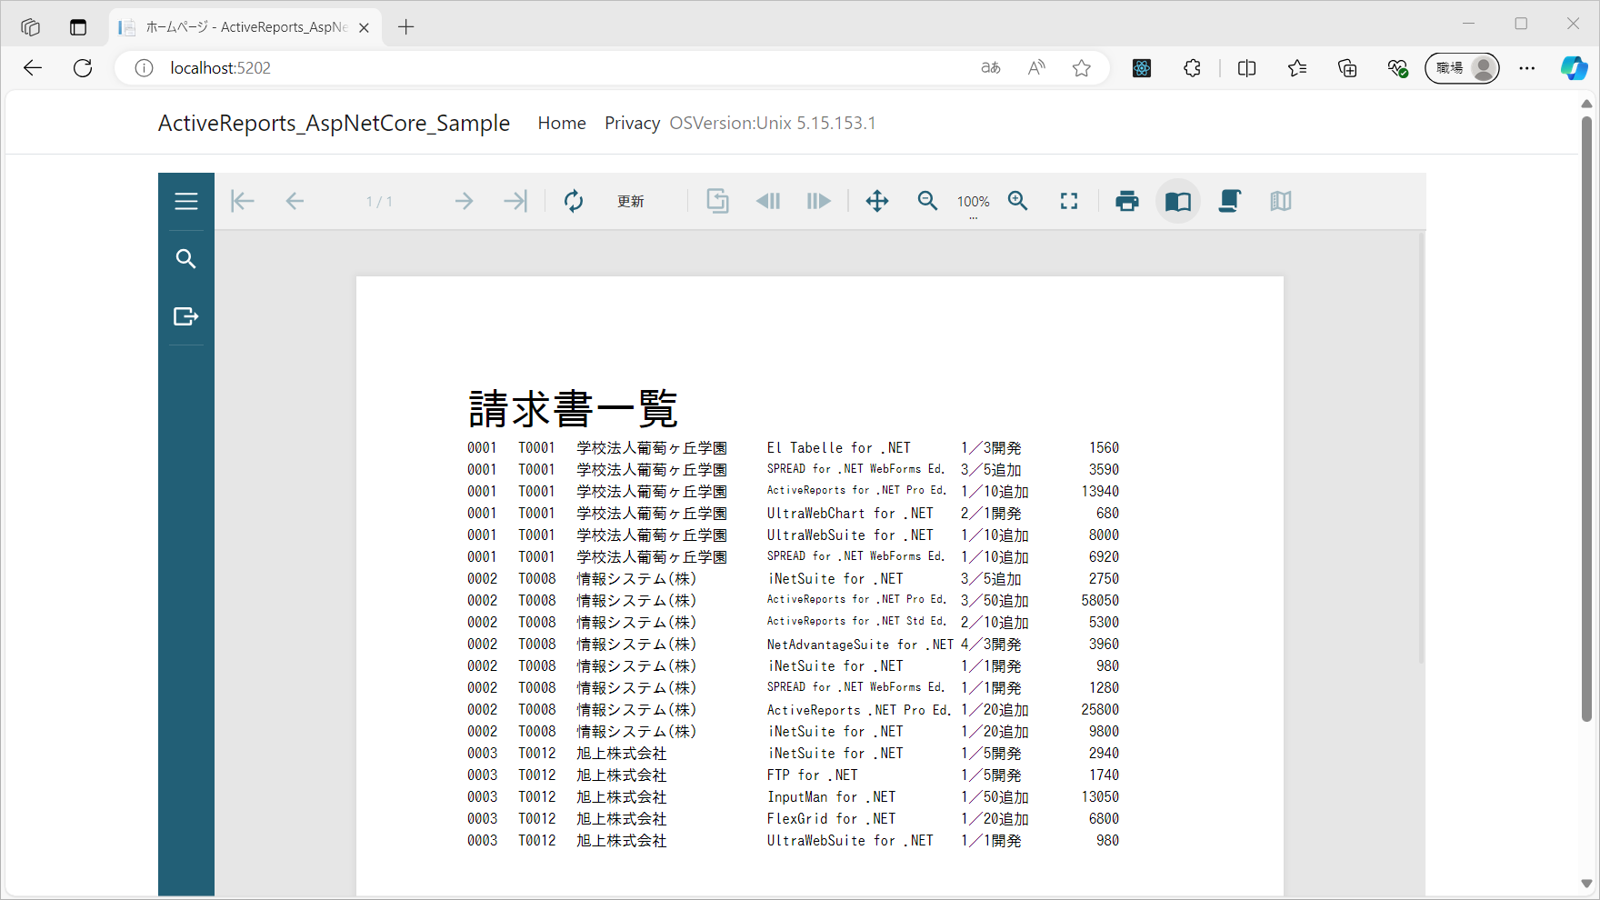1600x900 pixels.
Task: Toggle fullscreen mode in the viewer
Action: click(x=1069, y=201)
